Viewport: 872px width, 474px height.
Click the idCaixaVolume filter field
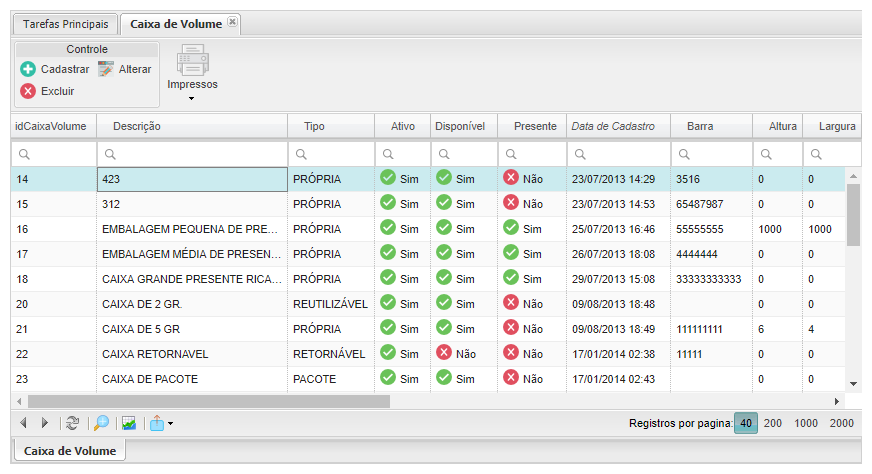[x=54, y=154]
